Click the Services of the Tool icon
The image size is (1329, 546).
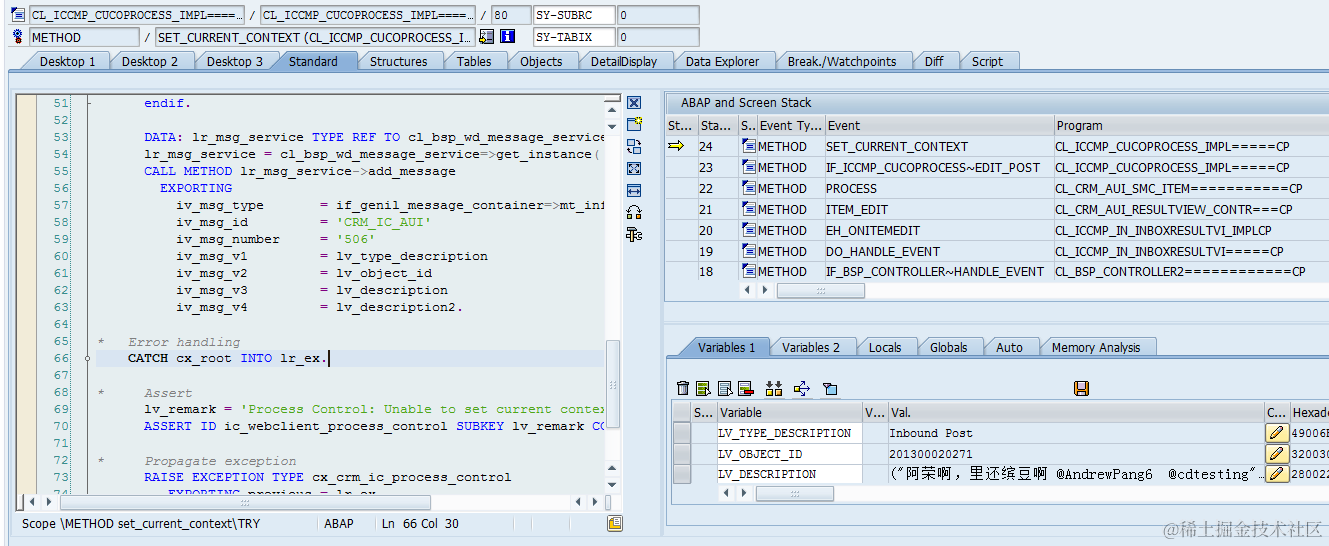(634, 212)
